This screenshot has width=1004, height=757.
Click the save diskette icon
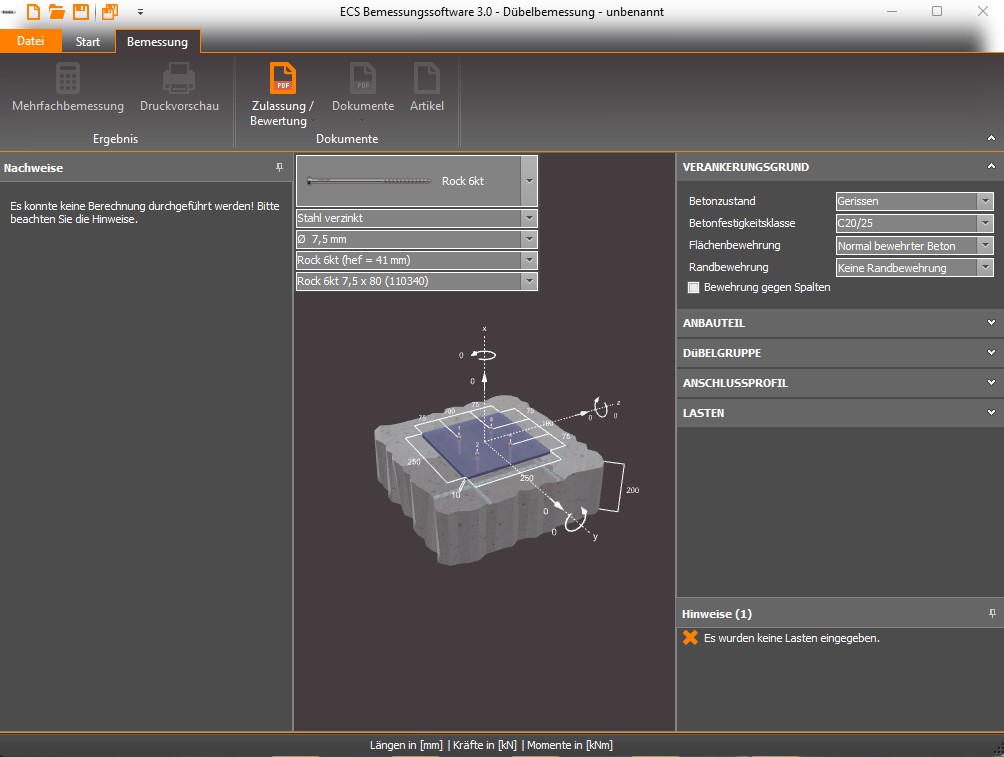tap(80, 12)
